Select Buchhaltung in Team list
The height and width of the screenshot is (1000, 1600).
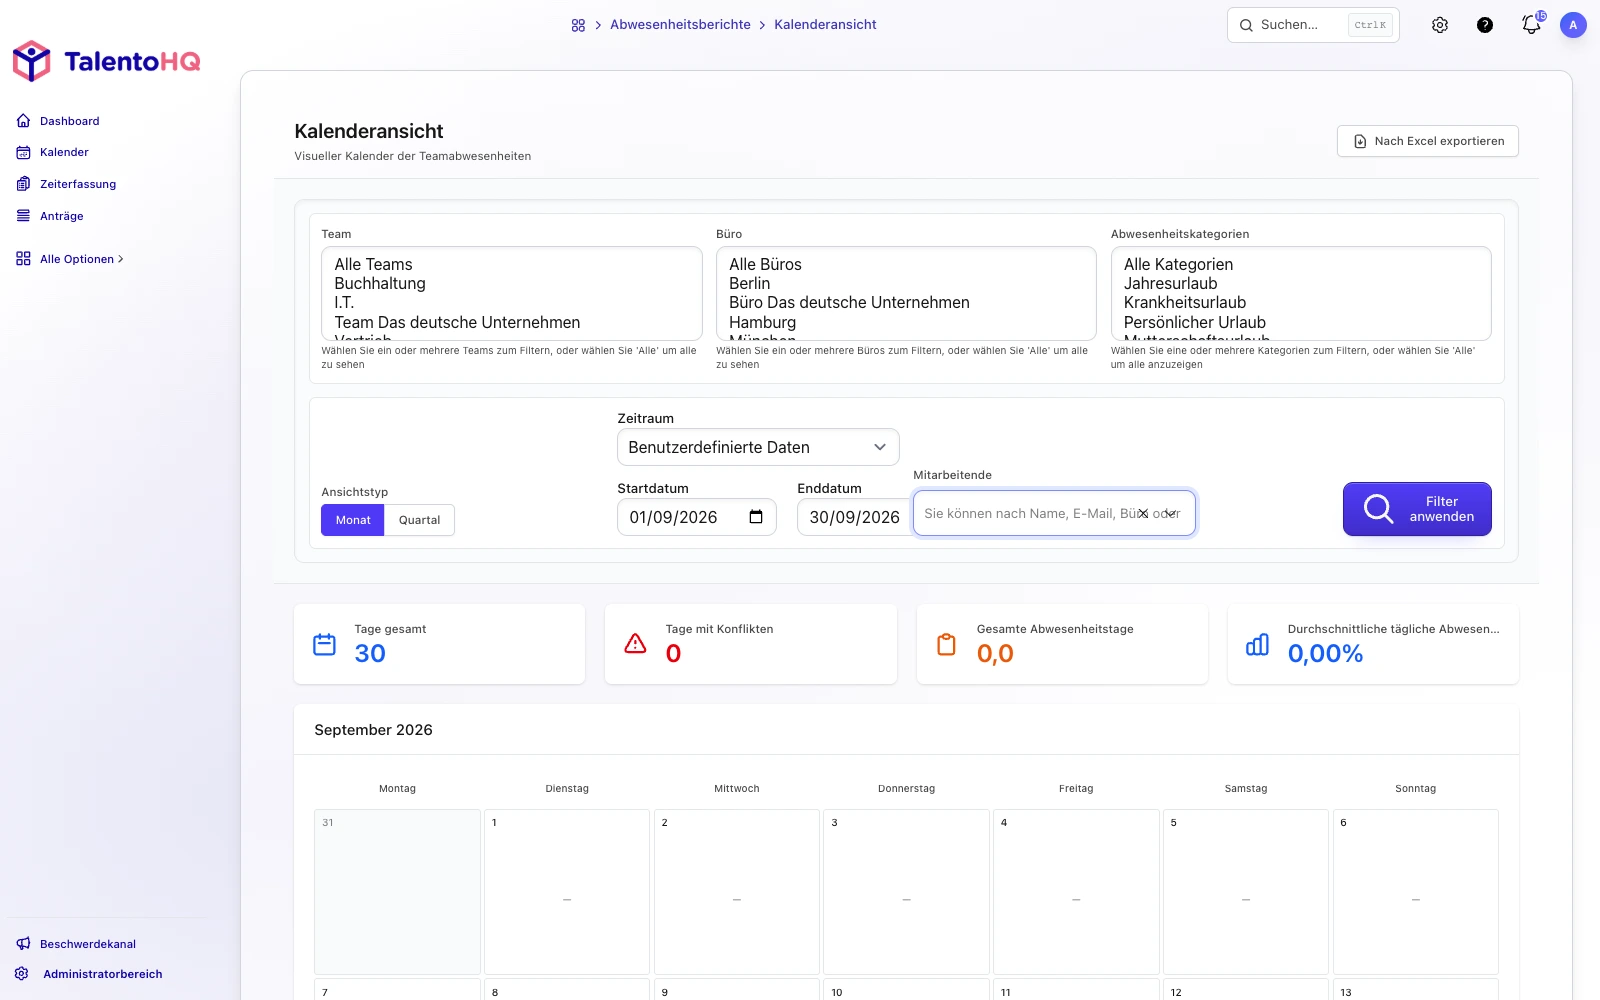click(x=380, y=284)
